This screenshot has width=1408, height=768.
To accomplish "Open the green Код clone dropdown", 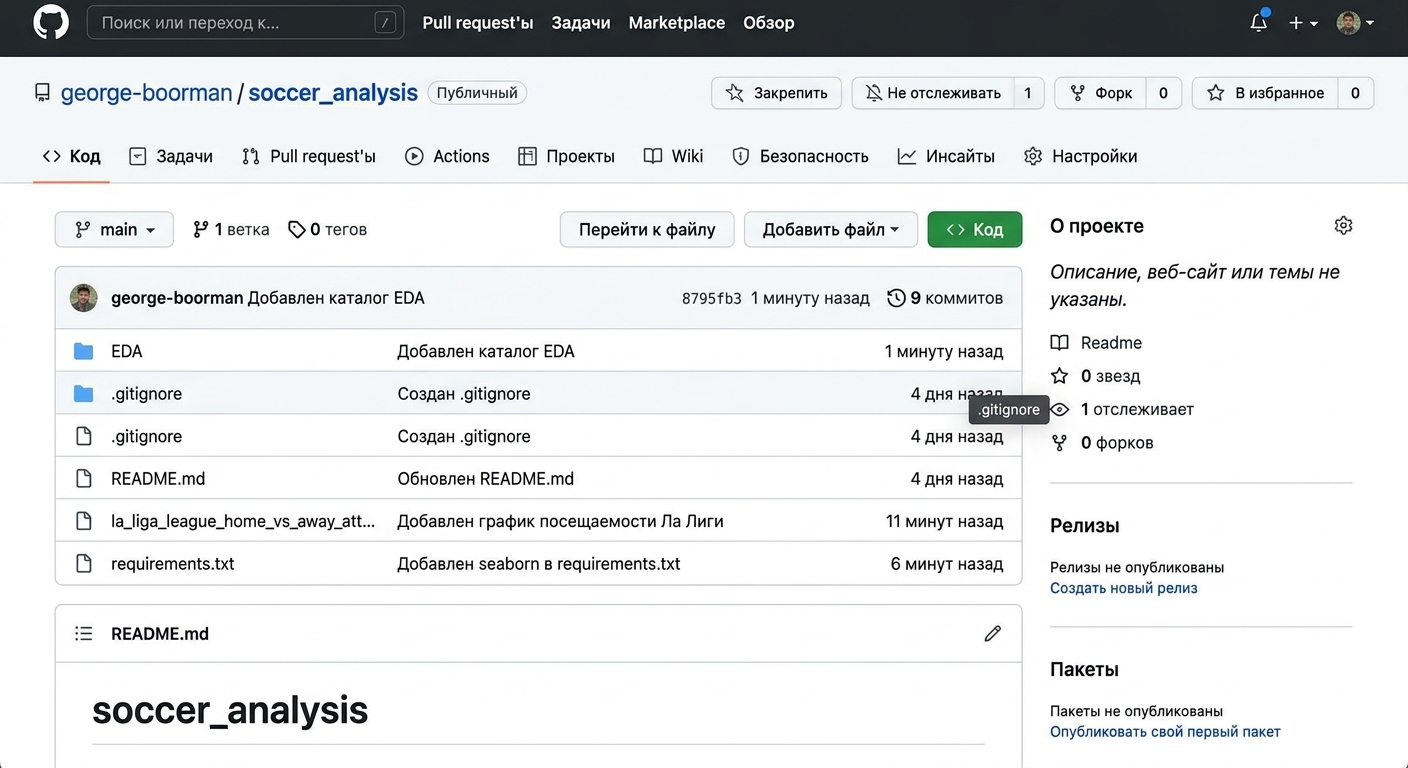I will pos(975,230).
